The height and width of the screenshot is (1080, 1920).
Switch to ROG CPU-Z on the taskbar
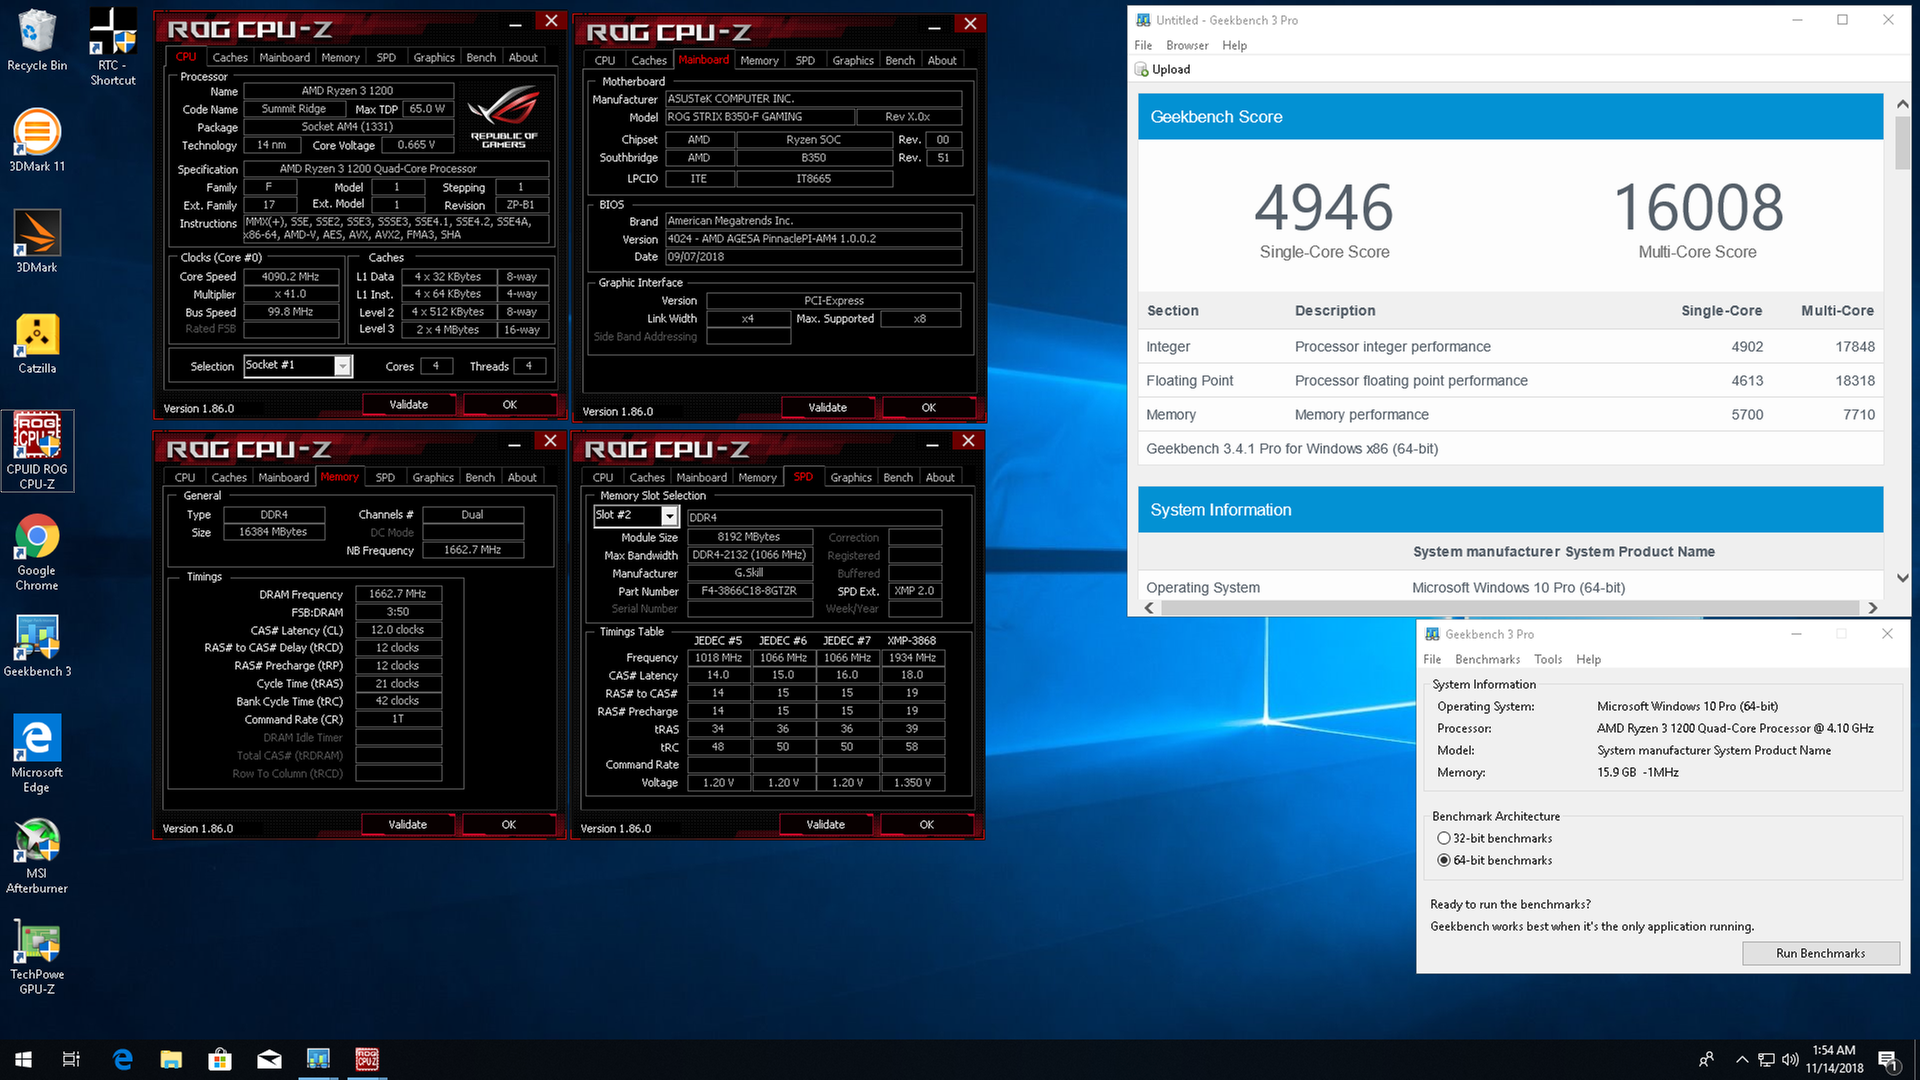pyautogui.click(x=367, y=1059)
